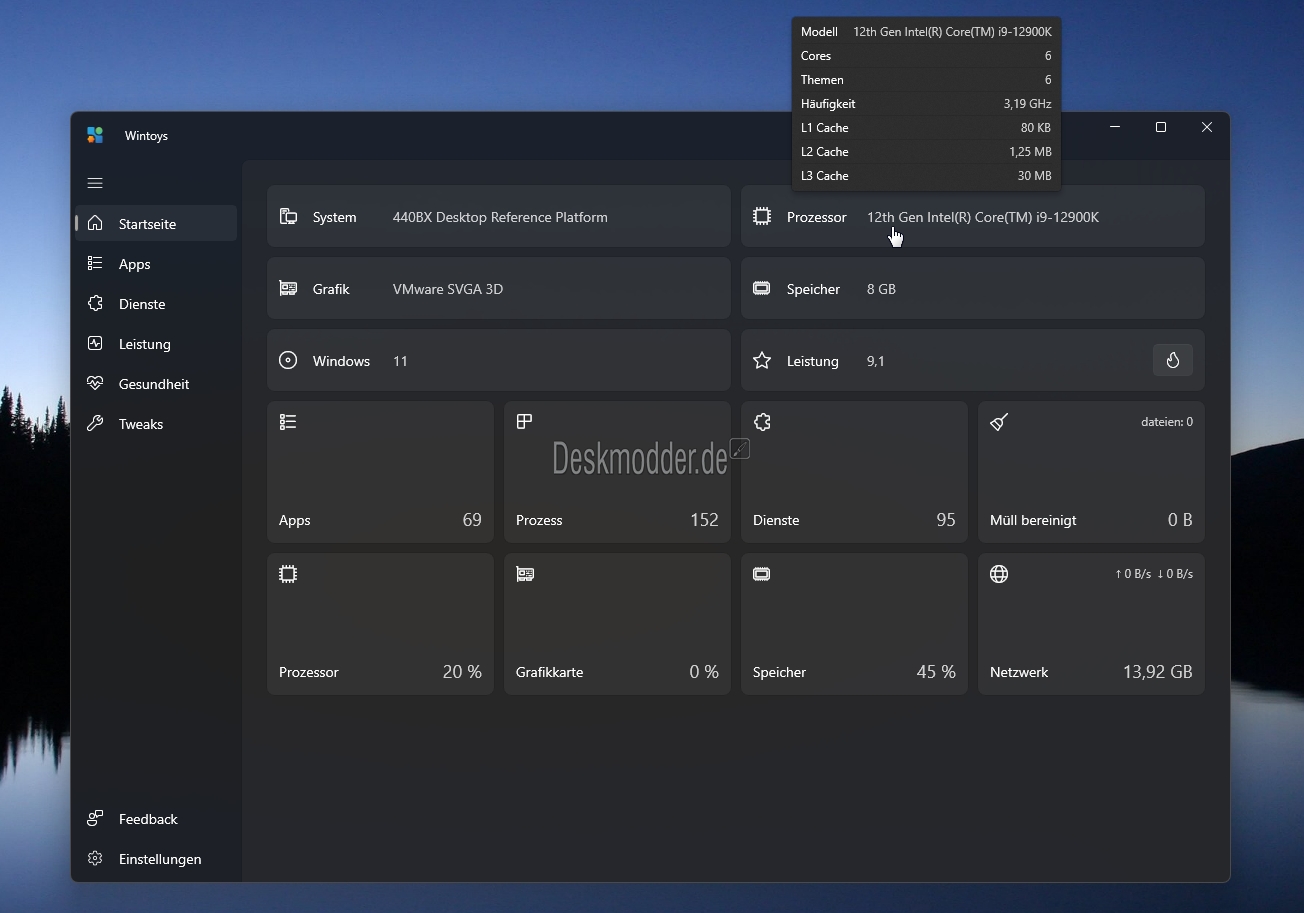Click the CPU chip icon in Prozessor info card
The width and height of the screenshot is (1304, 913).
coord(762,216)
